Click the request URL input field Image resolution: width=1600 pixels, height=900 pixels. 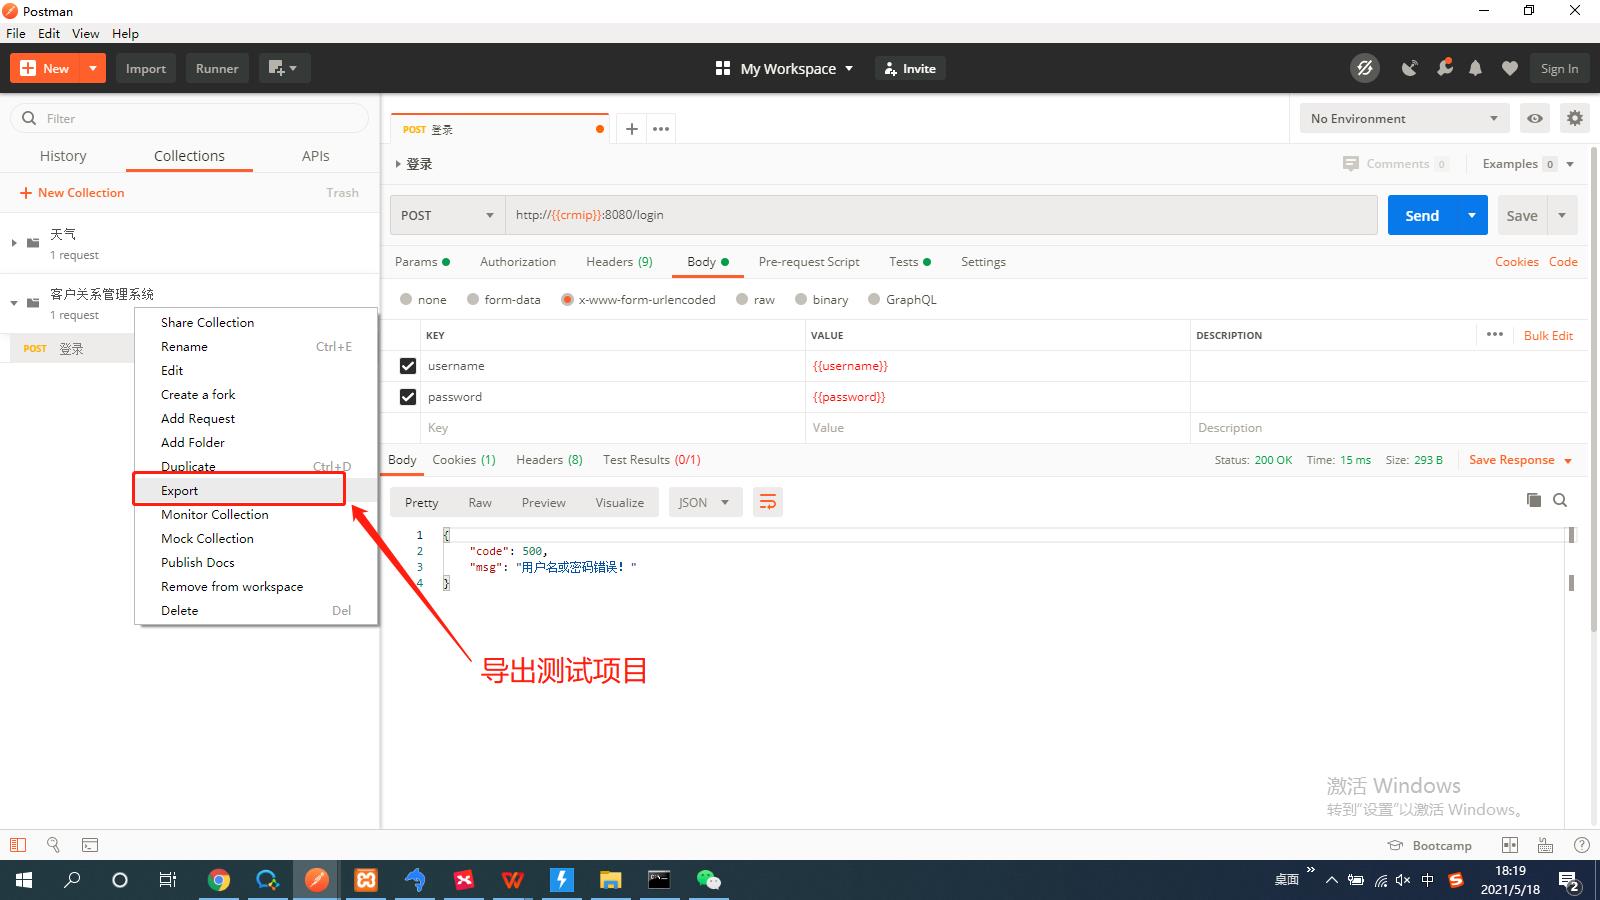pos(941,215)
